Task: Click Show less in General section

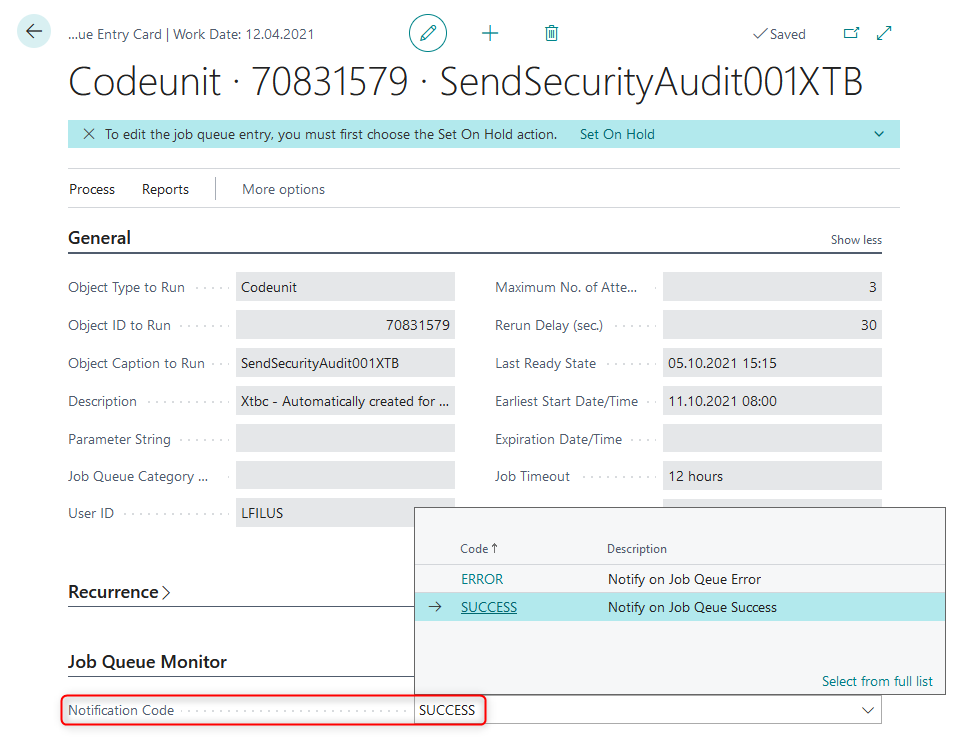Action: click(856, 240)
